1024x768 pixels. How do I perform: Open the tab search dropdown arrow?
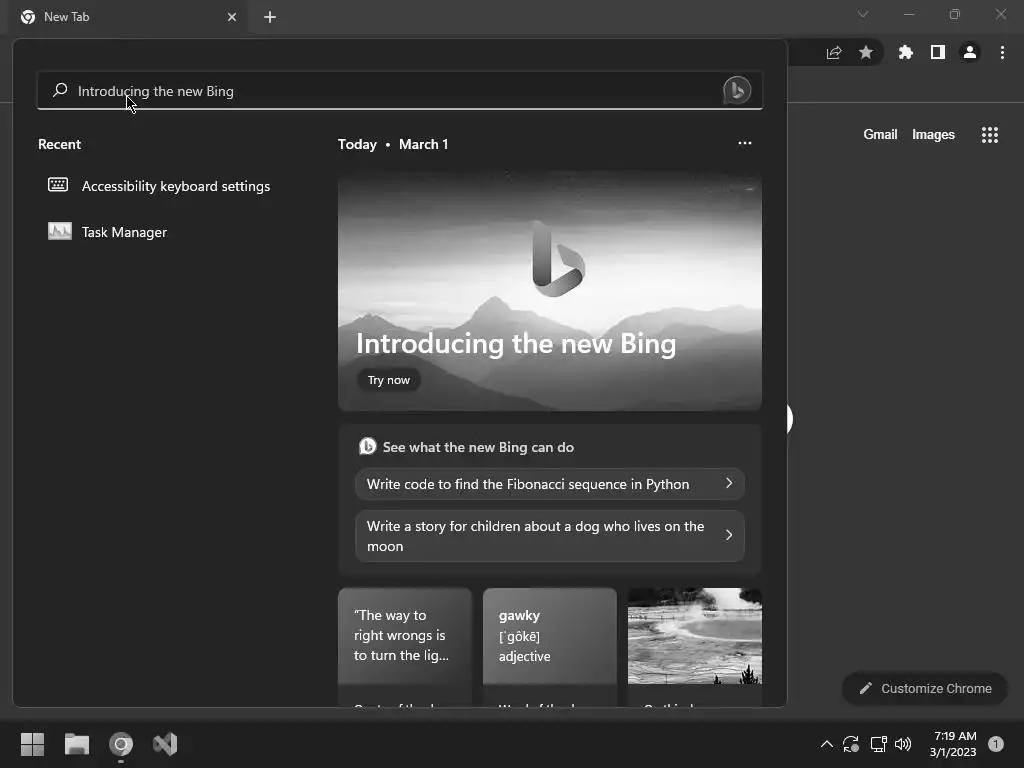[x=863, y=14]
